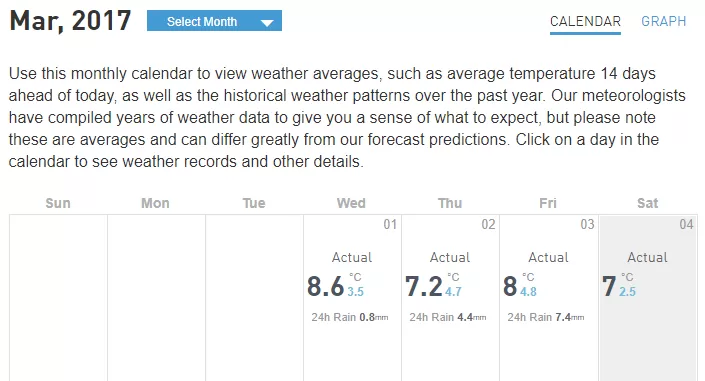
Task: Open March 01 day cell
Action: (x=352, y=298)
